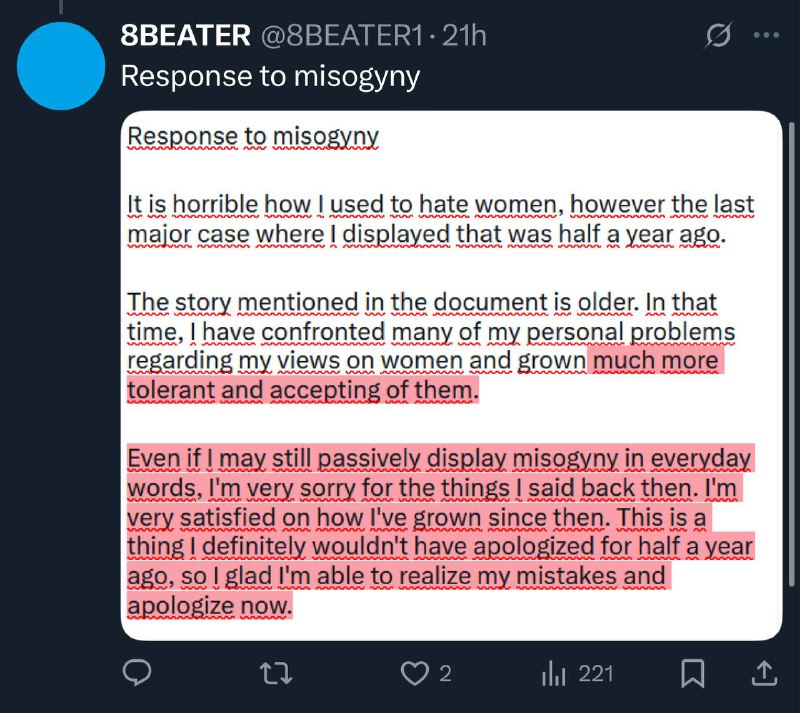Click the Grok slashed-circle icon
This screenshot has width=800, height=713.
point(718,35)
